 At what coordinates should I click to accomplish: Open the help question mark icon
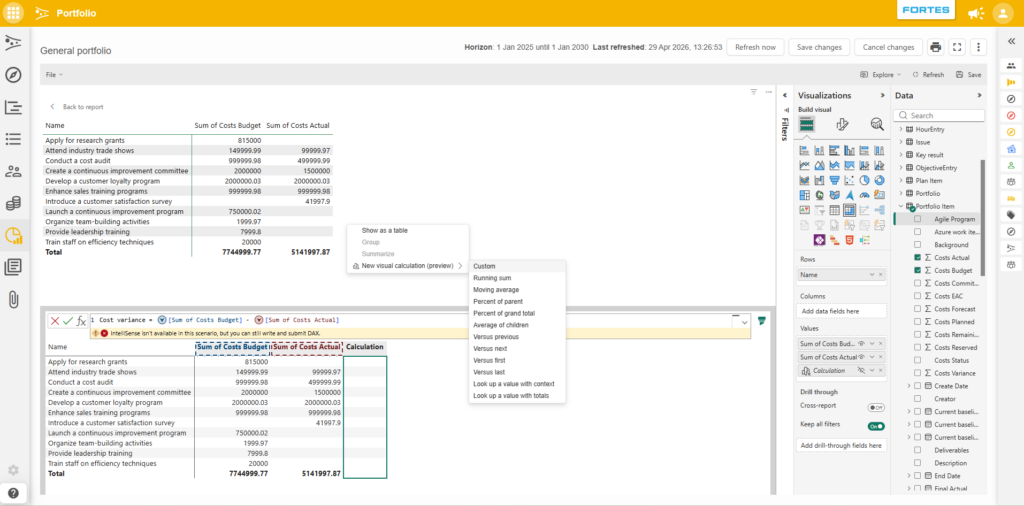[13, 493]
